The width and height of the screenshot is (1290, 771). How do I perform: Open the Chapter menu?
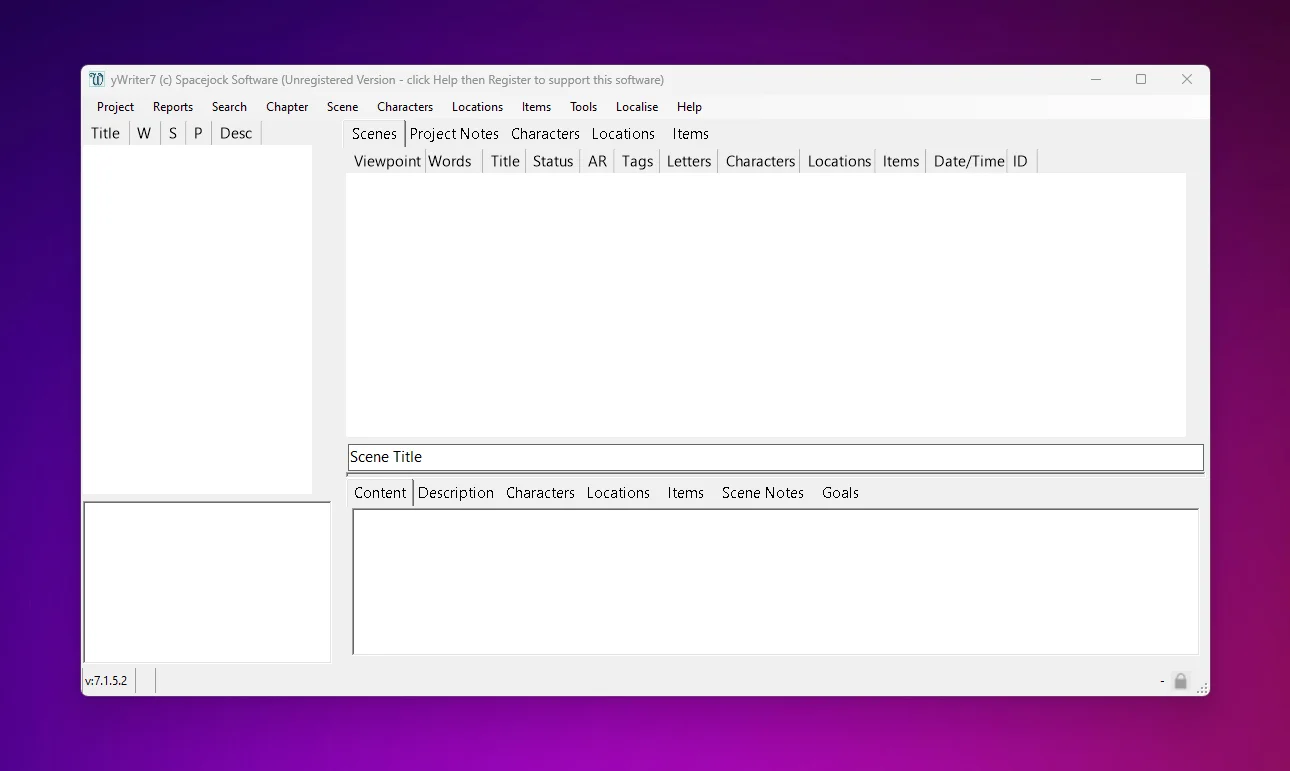point(287,107)
